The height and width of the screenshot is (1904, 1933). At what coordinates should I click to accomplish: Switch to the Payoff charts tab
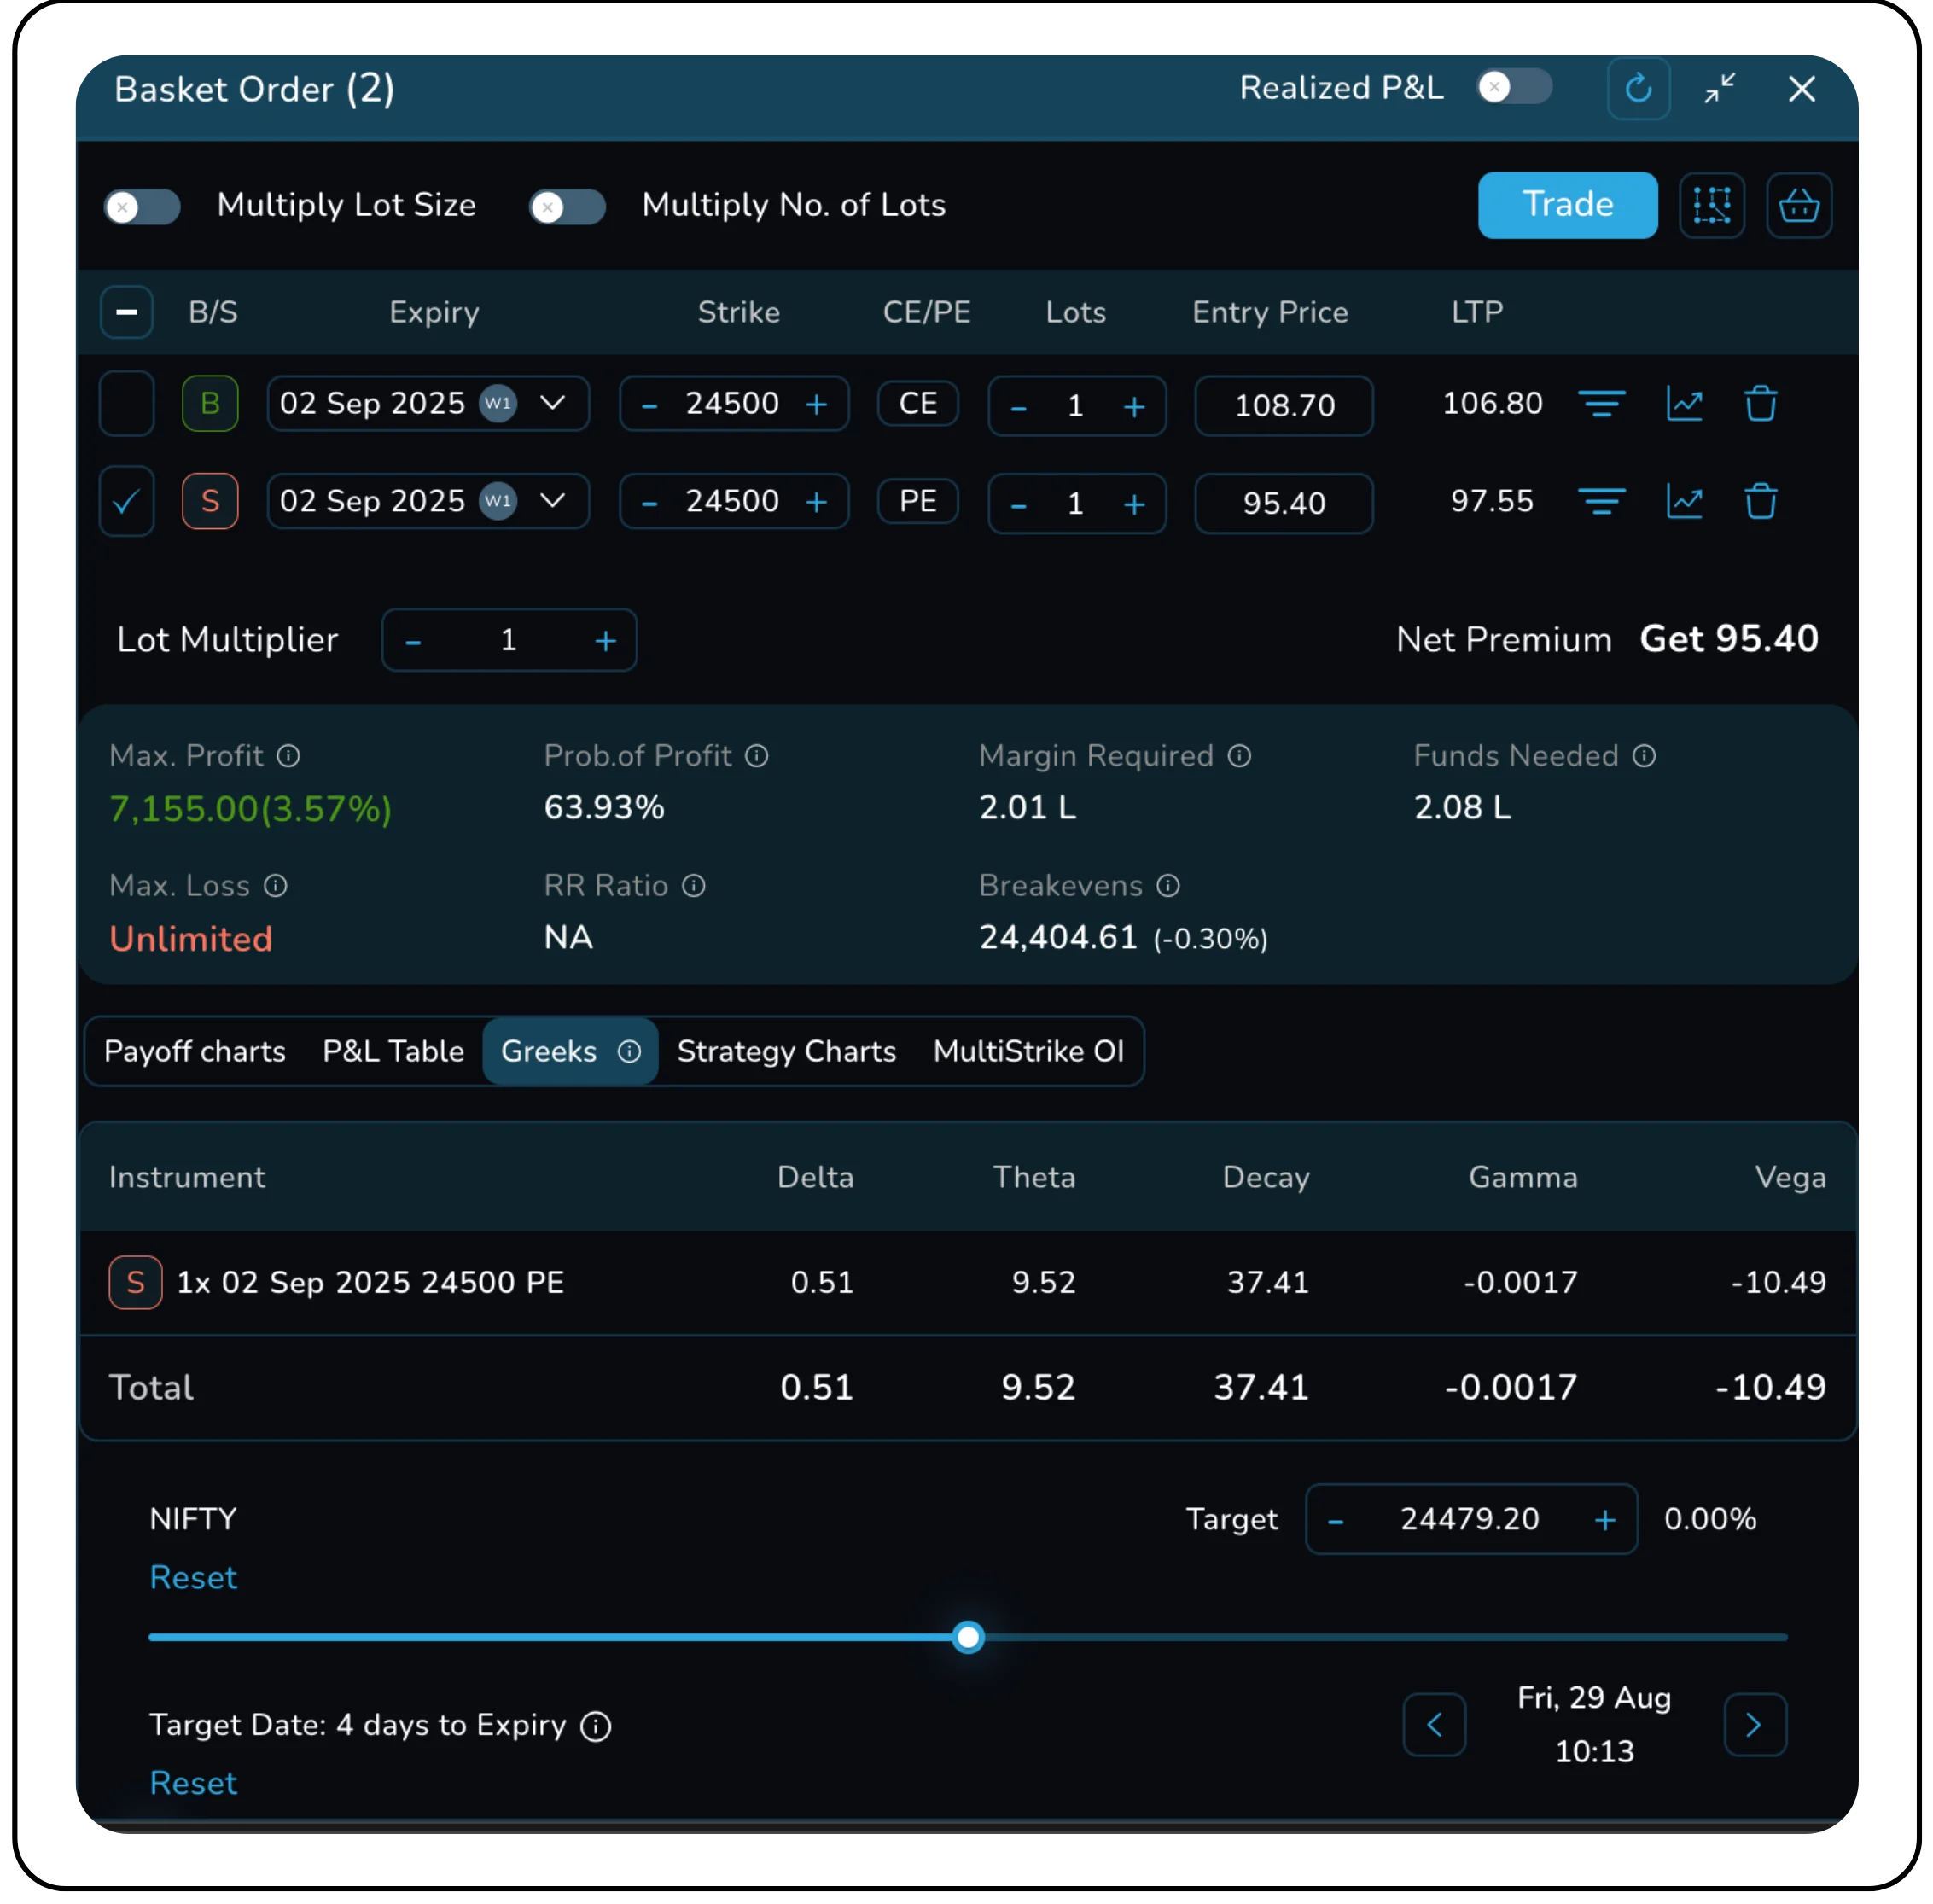195,1051
